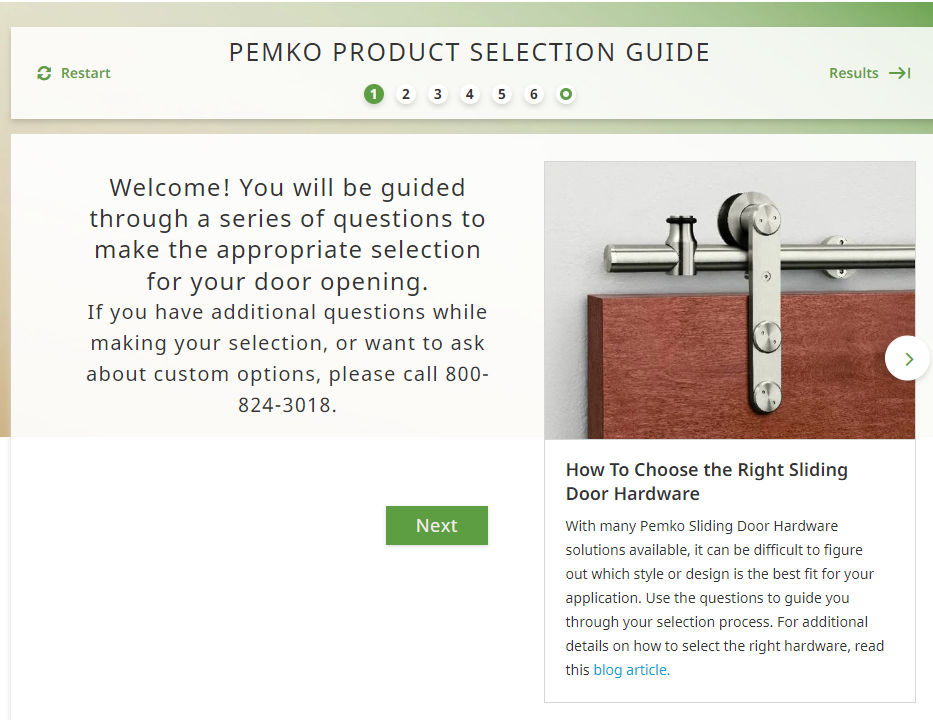This screenshot has width=933, height=720.
Task: Click the sliding door hardware product photo
Action: [729, 298]
